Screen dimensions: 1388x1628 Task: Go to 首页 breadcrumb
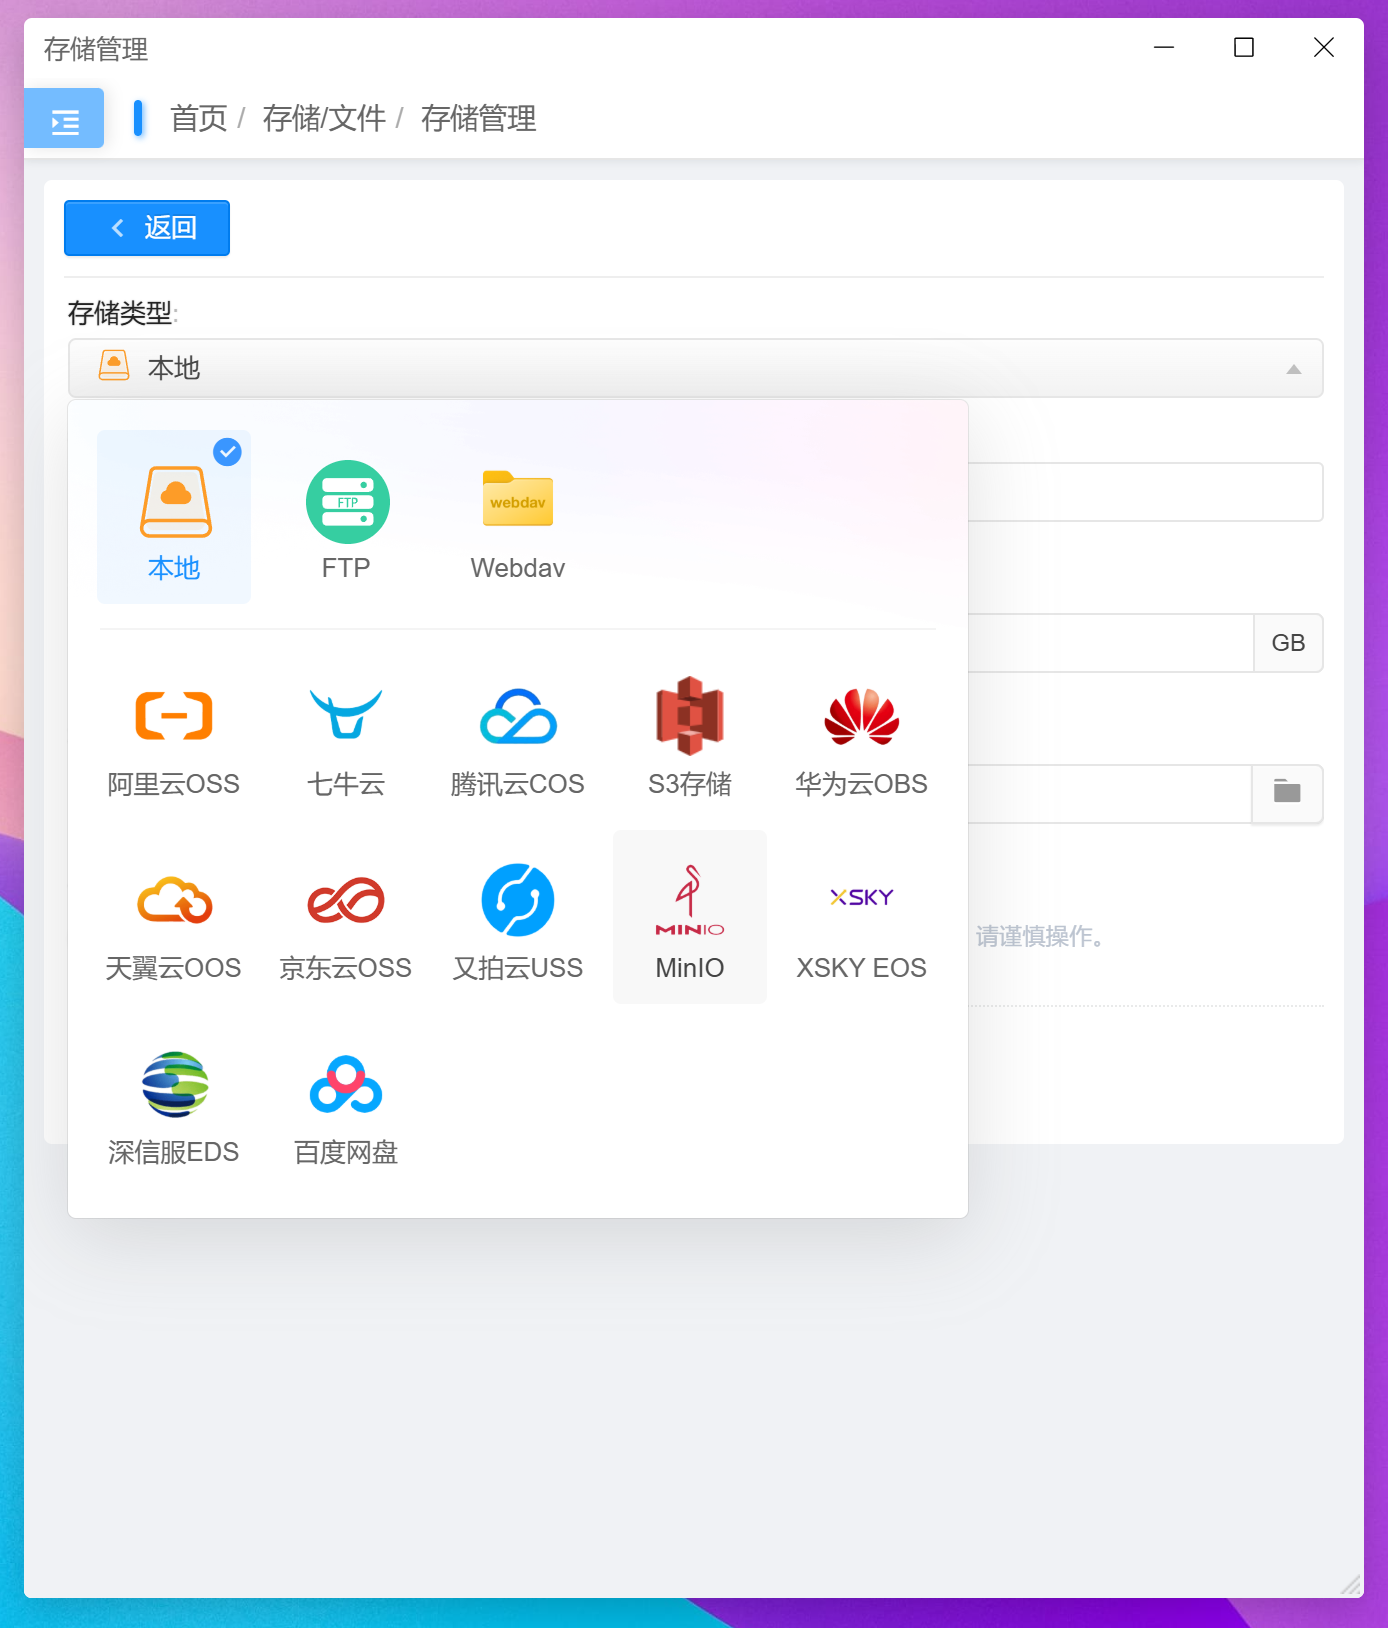(x=199, y=118)
